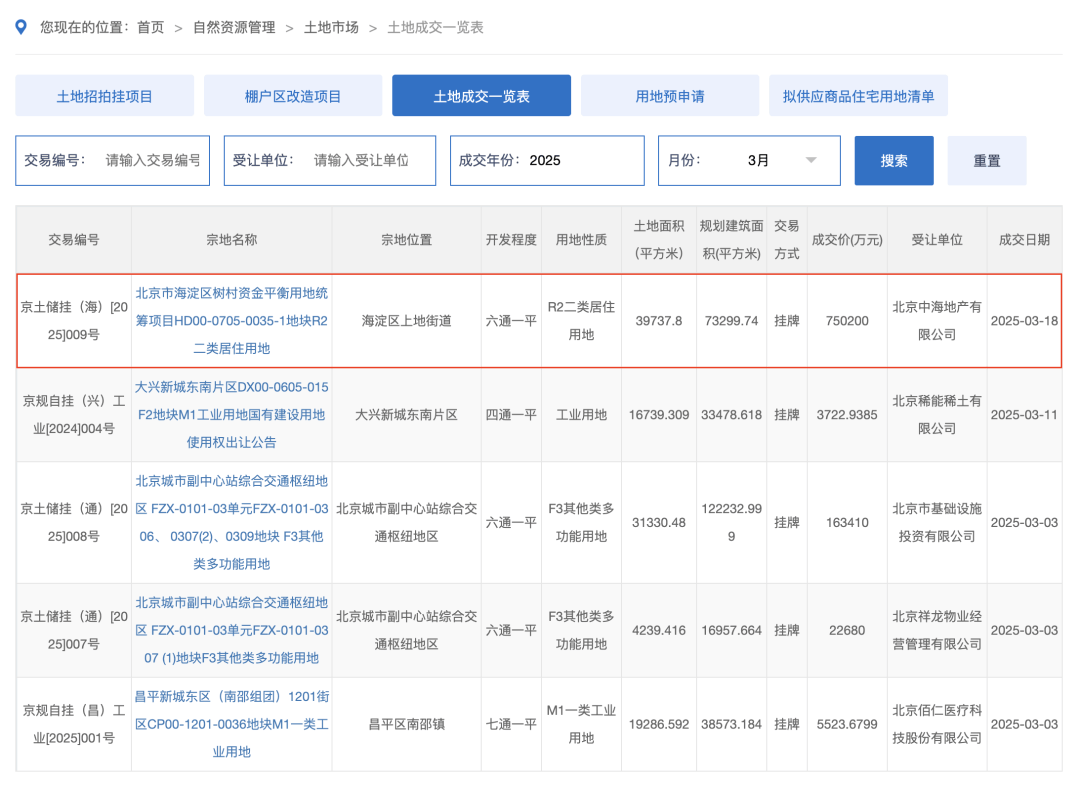Select the active 土地成交一览表 tab
This screenshot has width=1080, height=788.
(x=481, y=96)
